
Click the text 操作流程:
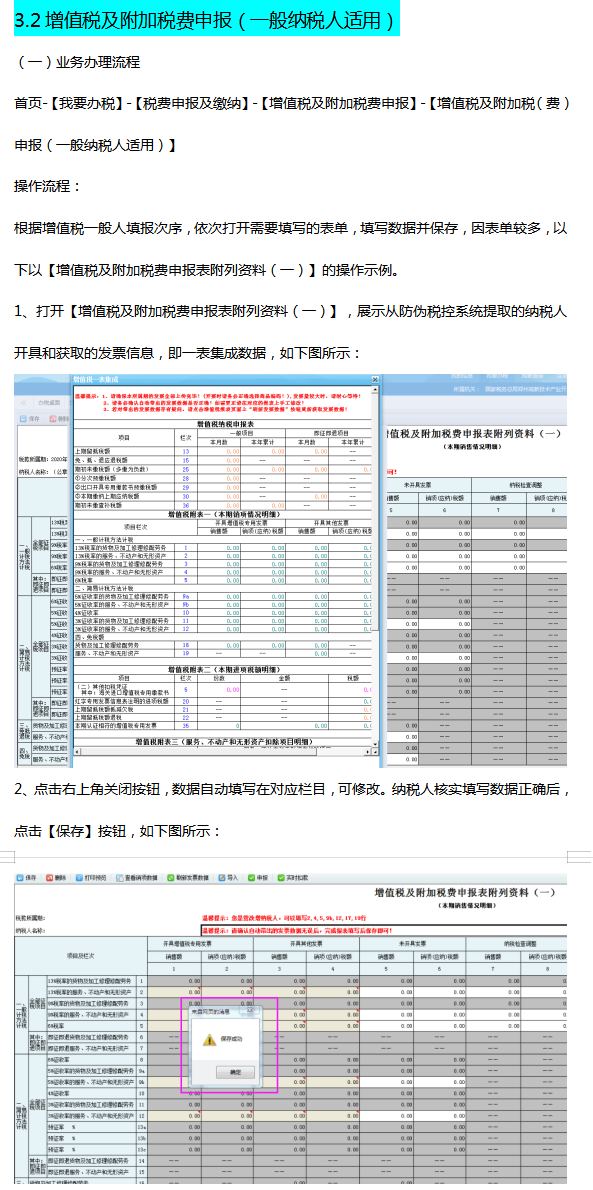pyautogui.click(x=47, y=186)
